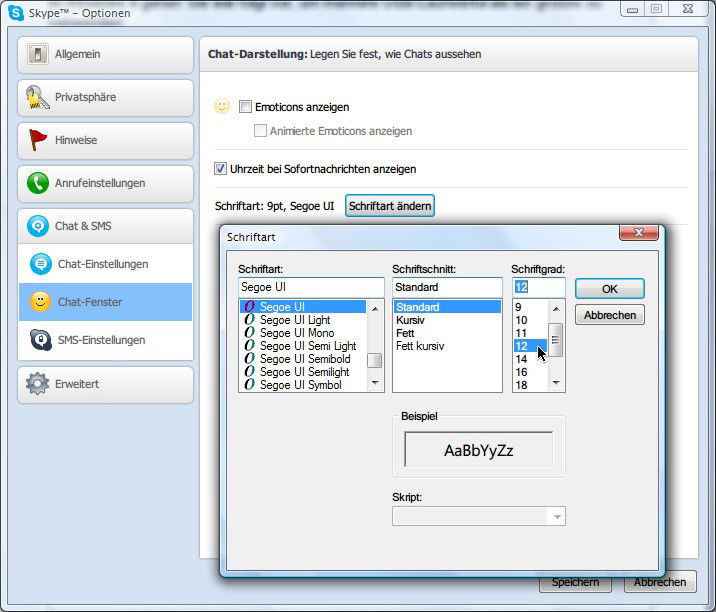
Task: Click the Schriftart name input field
Action: pos(311,287)
